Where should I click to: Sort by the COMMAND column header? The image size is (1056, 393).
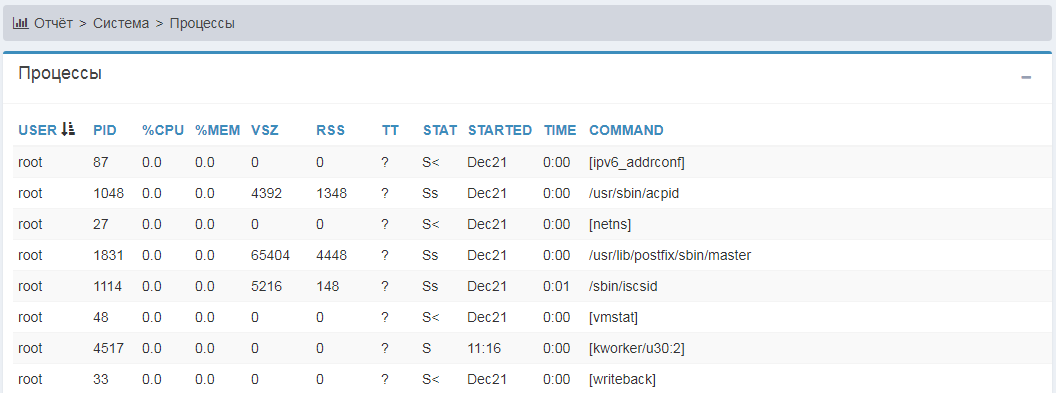point(626,130)
